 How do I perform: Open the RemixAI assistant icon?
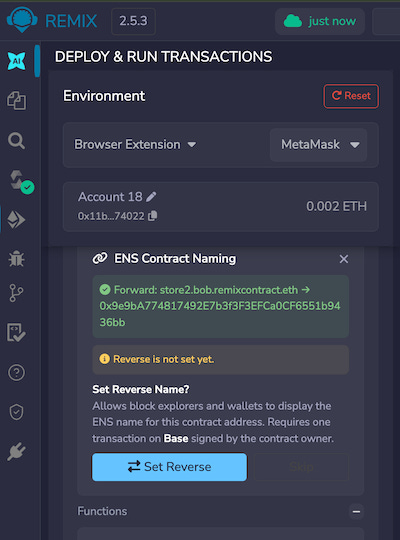(17, 61)
